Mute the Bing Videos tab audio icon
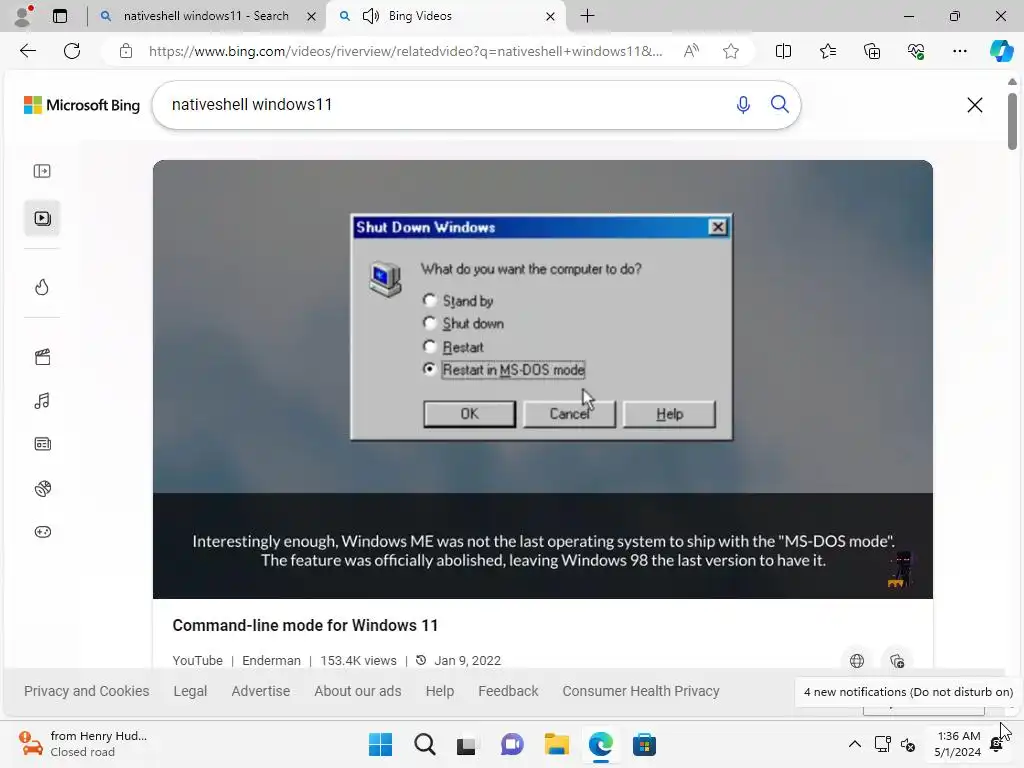The width and height of the screenshot is (1024, 768). [370, 16]
